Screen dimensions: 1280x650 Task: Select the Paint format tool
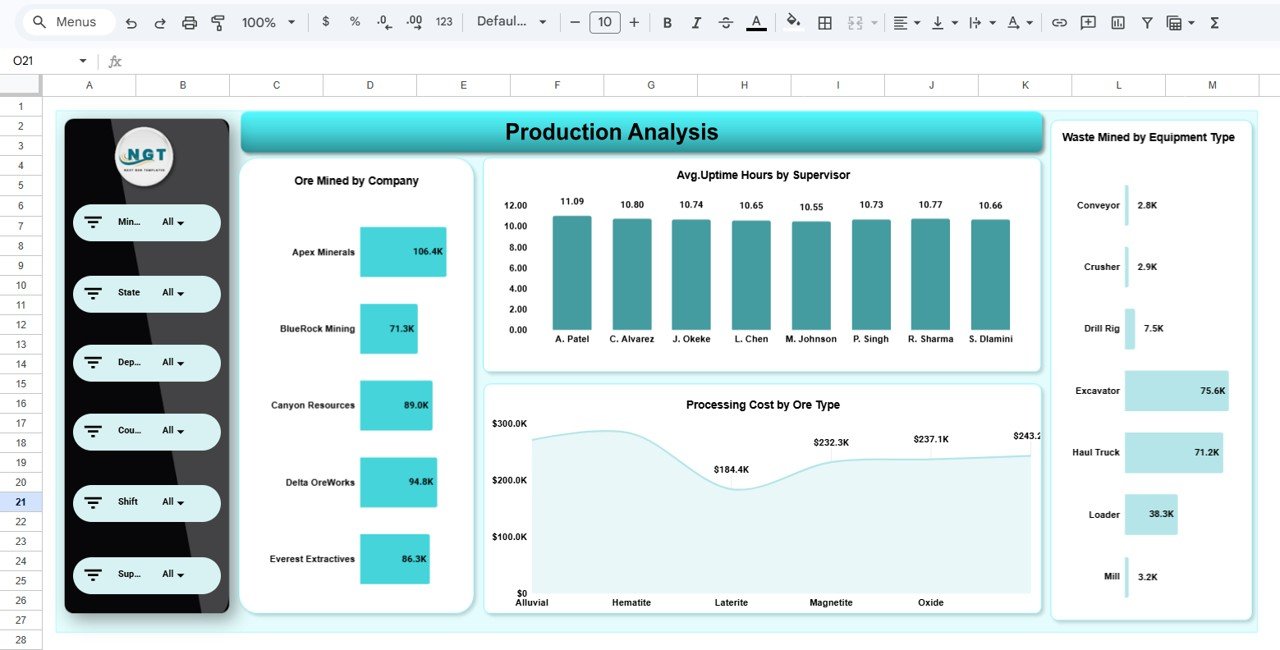(218, 22)
